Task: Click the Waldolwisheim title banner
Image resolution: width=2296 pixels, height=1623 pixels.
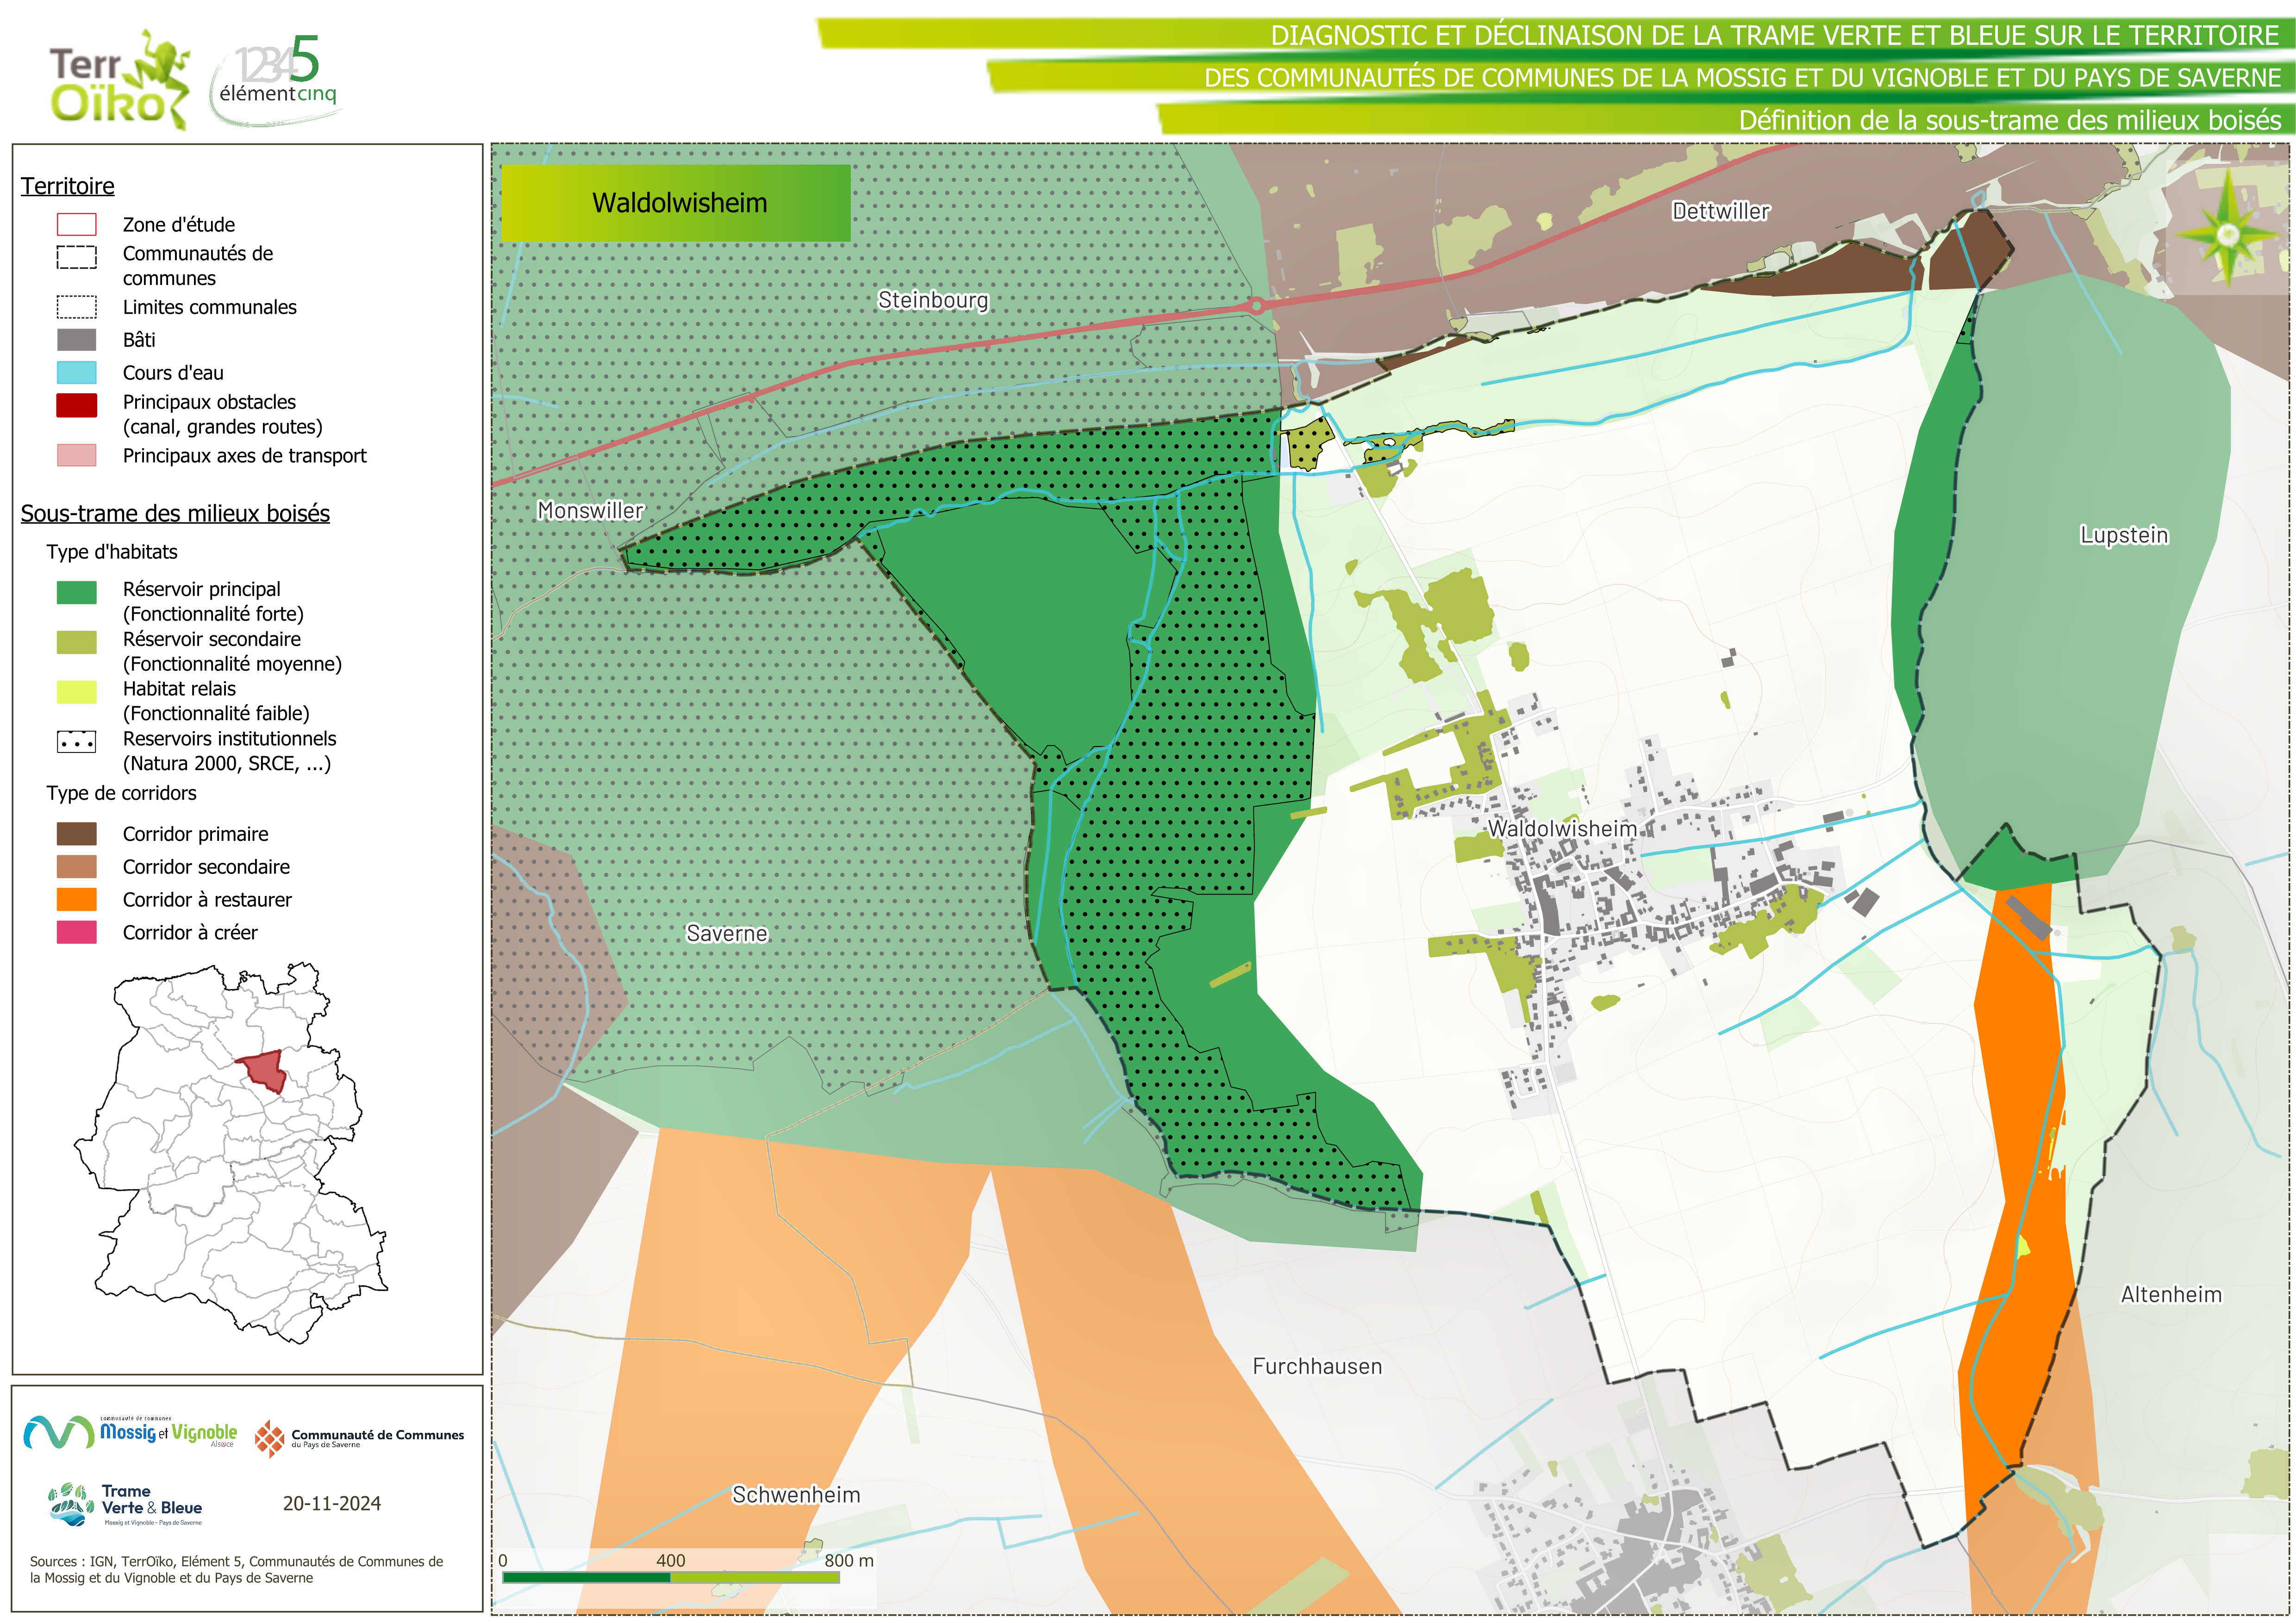Action: (676, 203)
